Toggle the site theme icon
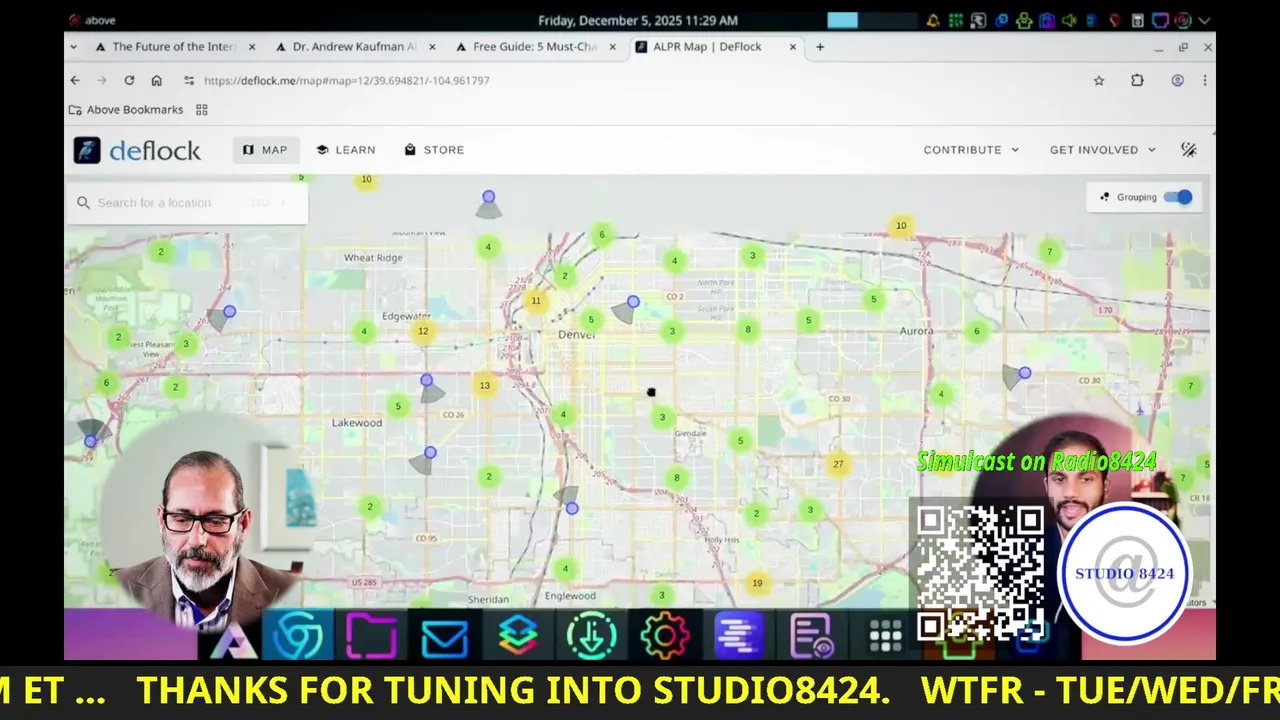Viewport: 1280px width, 720px height. click(1189, 150)
